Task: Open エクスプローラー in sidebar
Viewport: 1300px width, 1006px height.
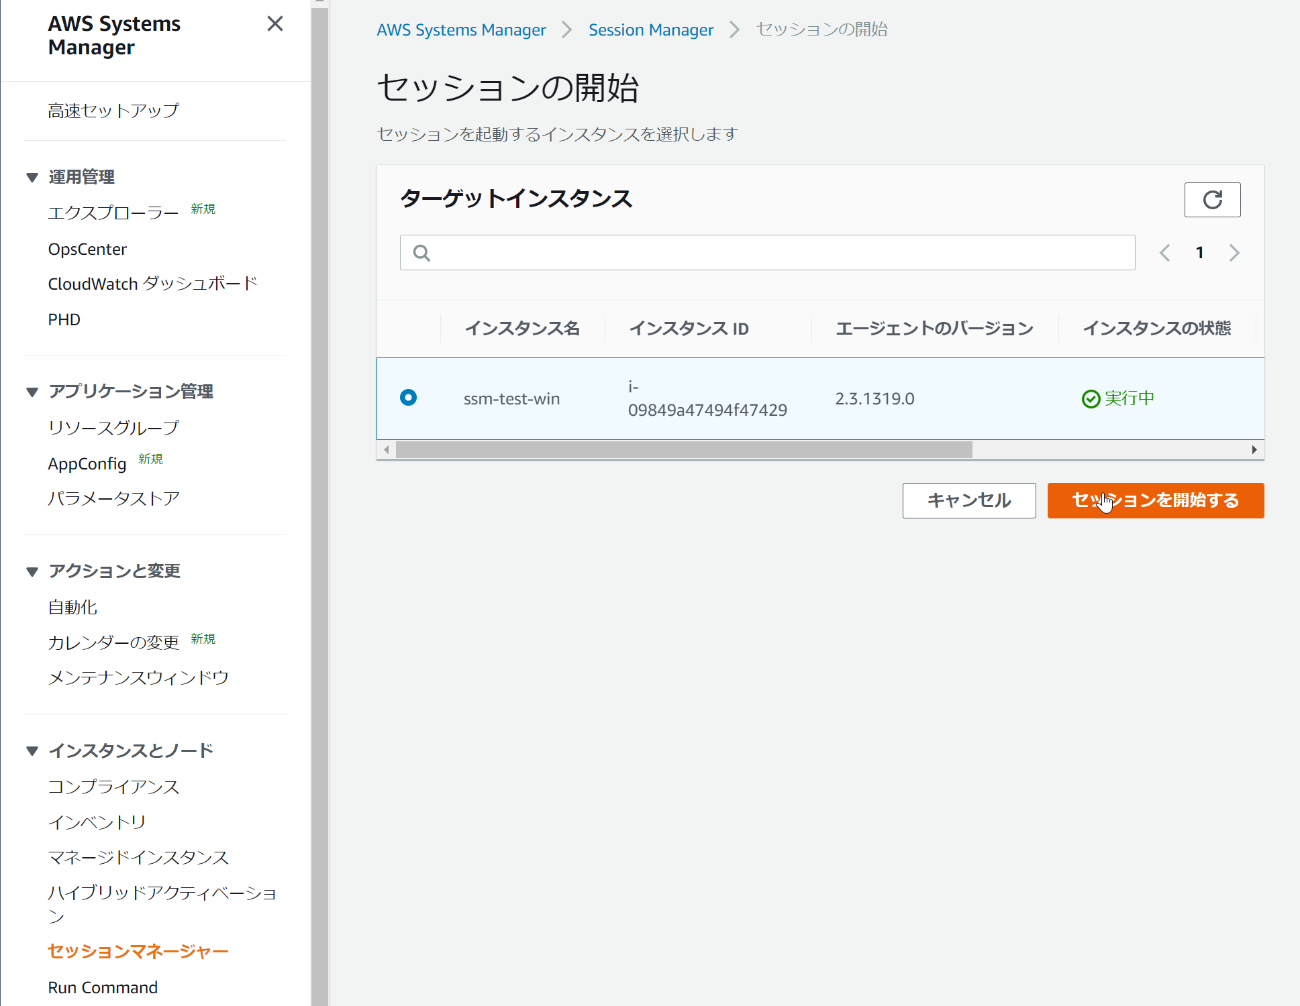Action: [113, 213]
